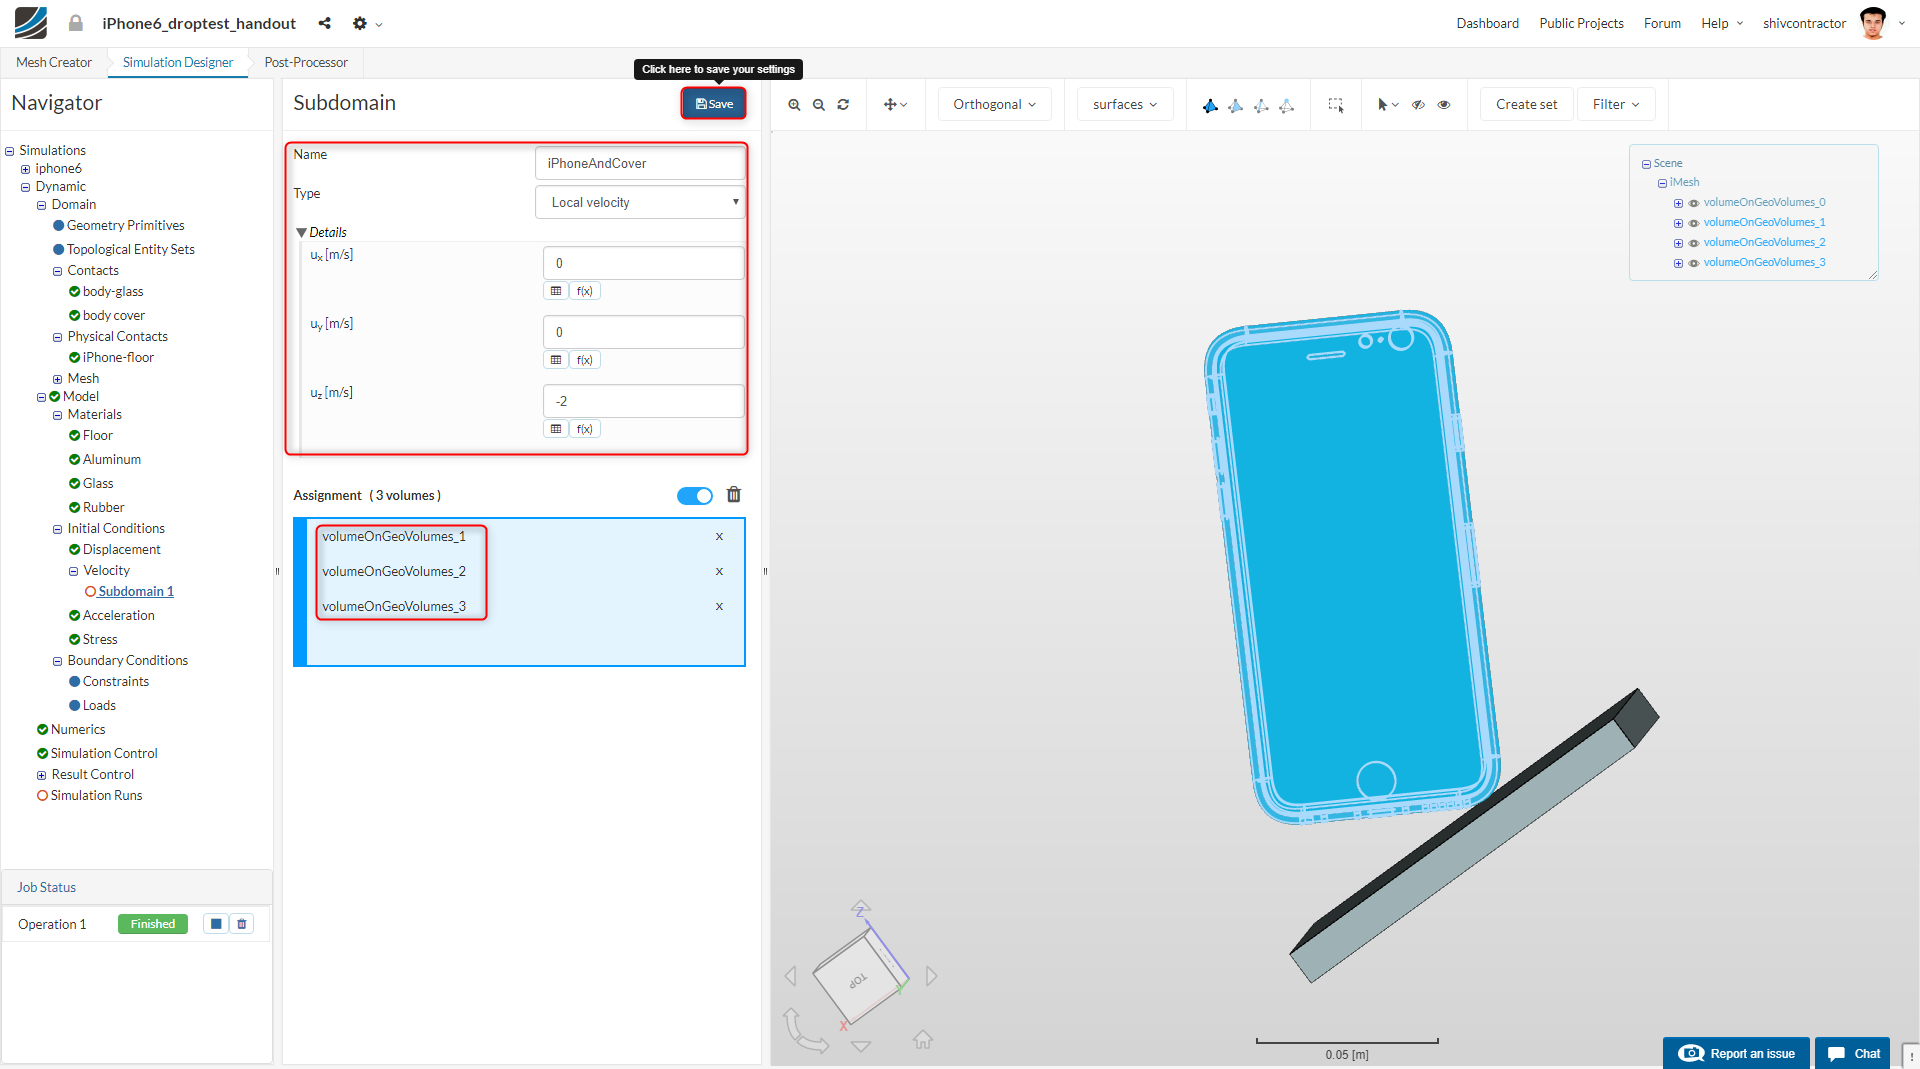Open the cursor selection mode dropdown
This screenshot has width=1920, height=1069.
[1388, 104]
